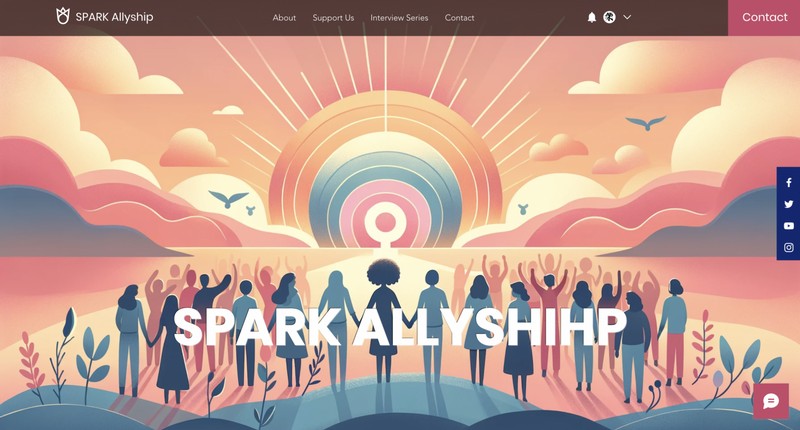Click the SPARK ALLYSHIHP hero heading
Viewport: 800px width, 430px height.
(400, 327)
